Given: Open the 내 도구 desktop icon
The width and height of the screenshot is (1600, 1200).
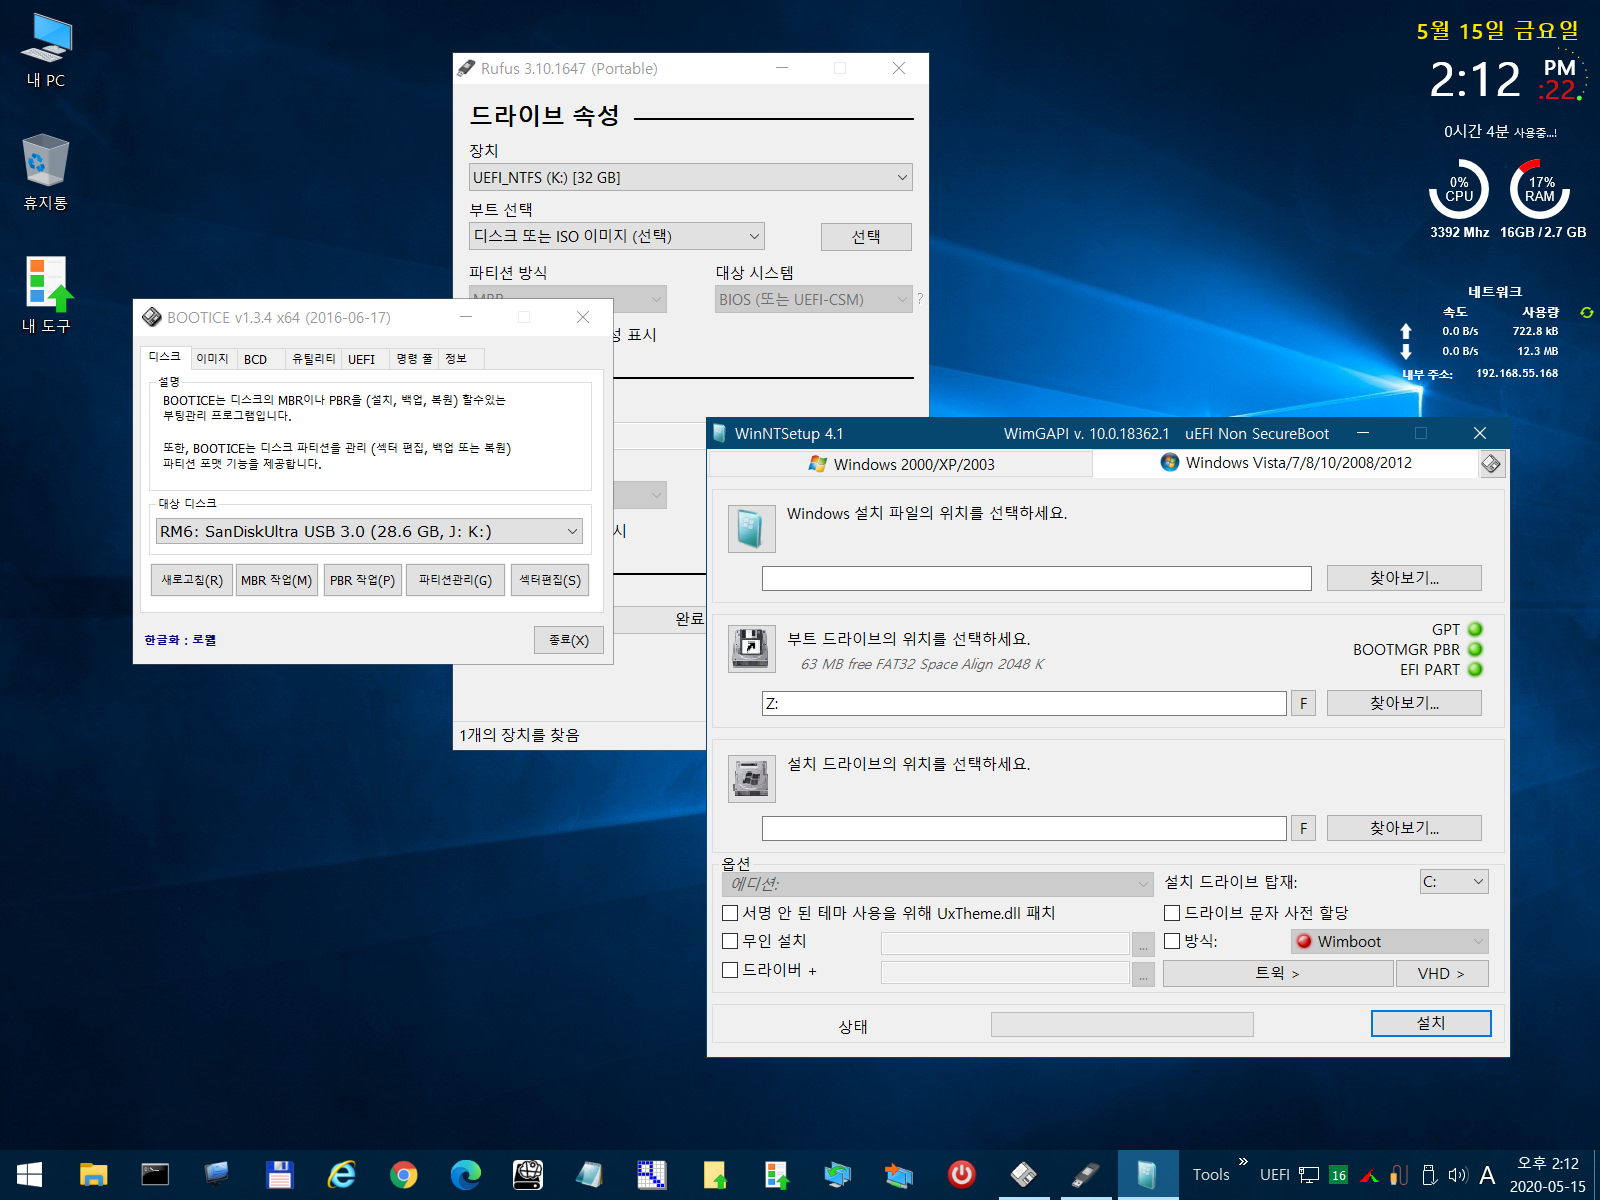Looking at the screenshot, I should tap(46, 295).
